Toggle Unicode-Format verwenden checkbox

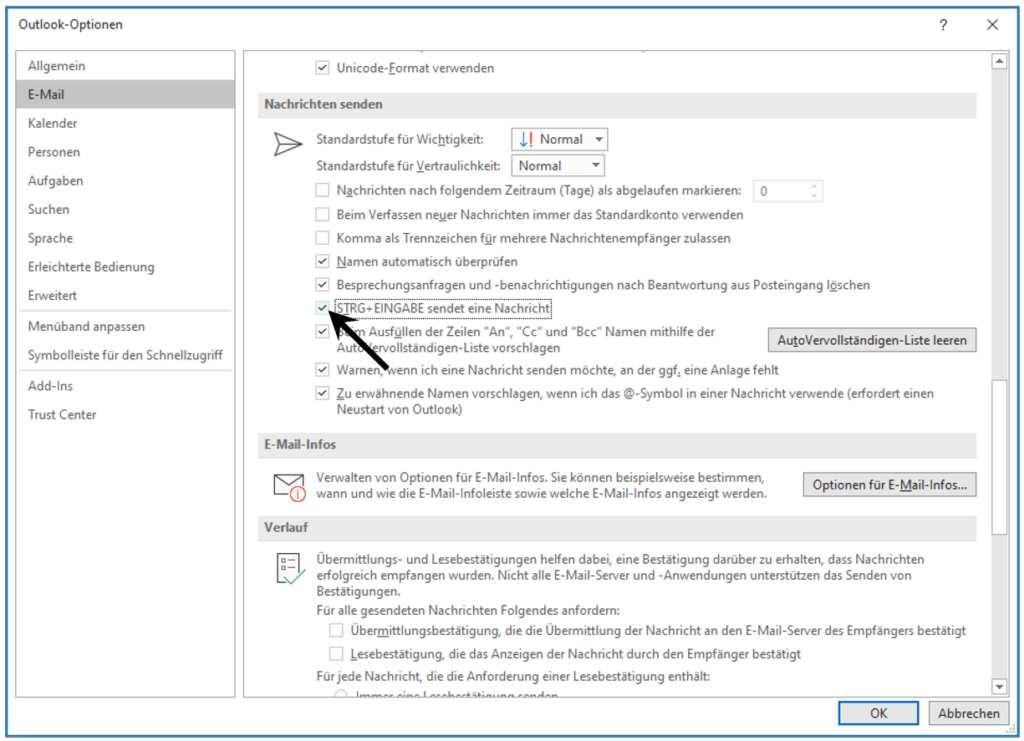[x=322, y=67]
